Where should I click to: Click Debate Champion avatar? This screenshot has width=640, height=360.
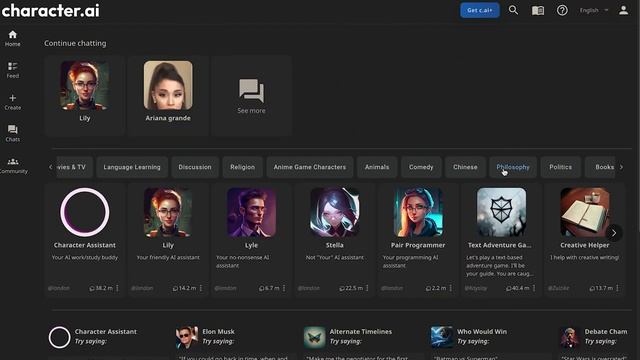[x=569, y=337]
